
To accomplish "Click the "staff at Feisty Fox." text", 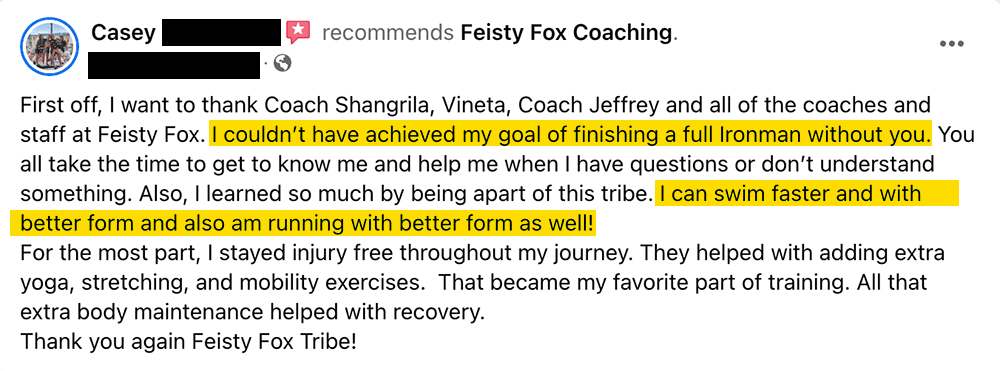I will pos(114,134).
